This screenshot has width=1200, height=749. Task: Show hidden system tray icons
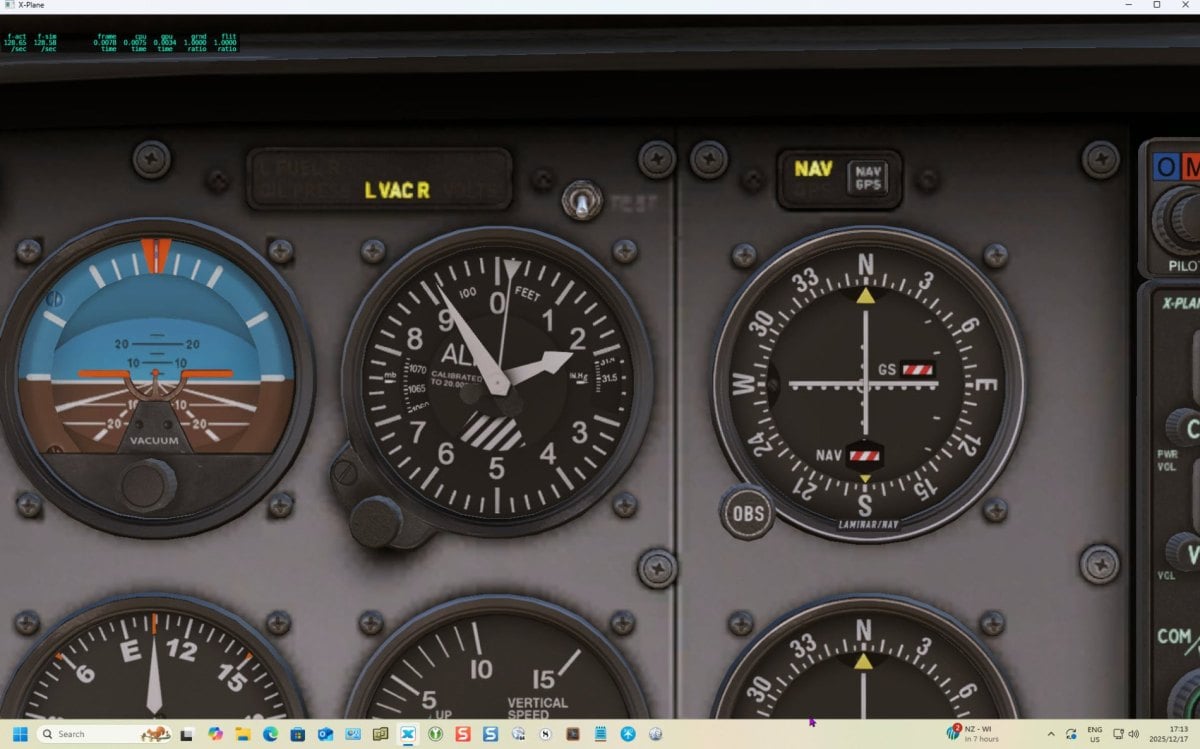coord(1050,733)
